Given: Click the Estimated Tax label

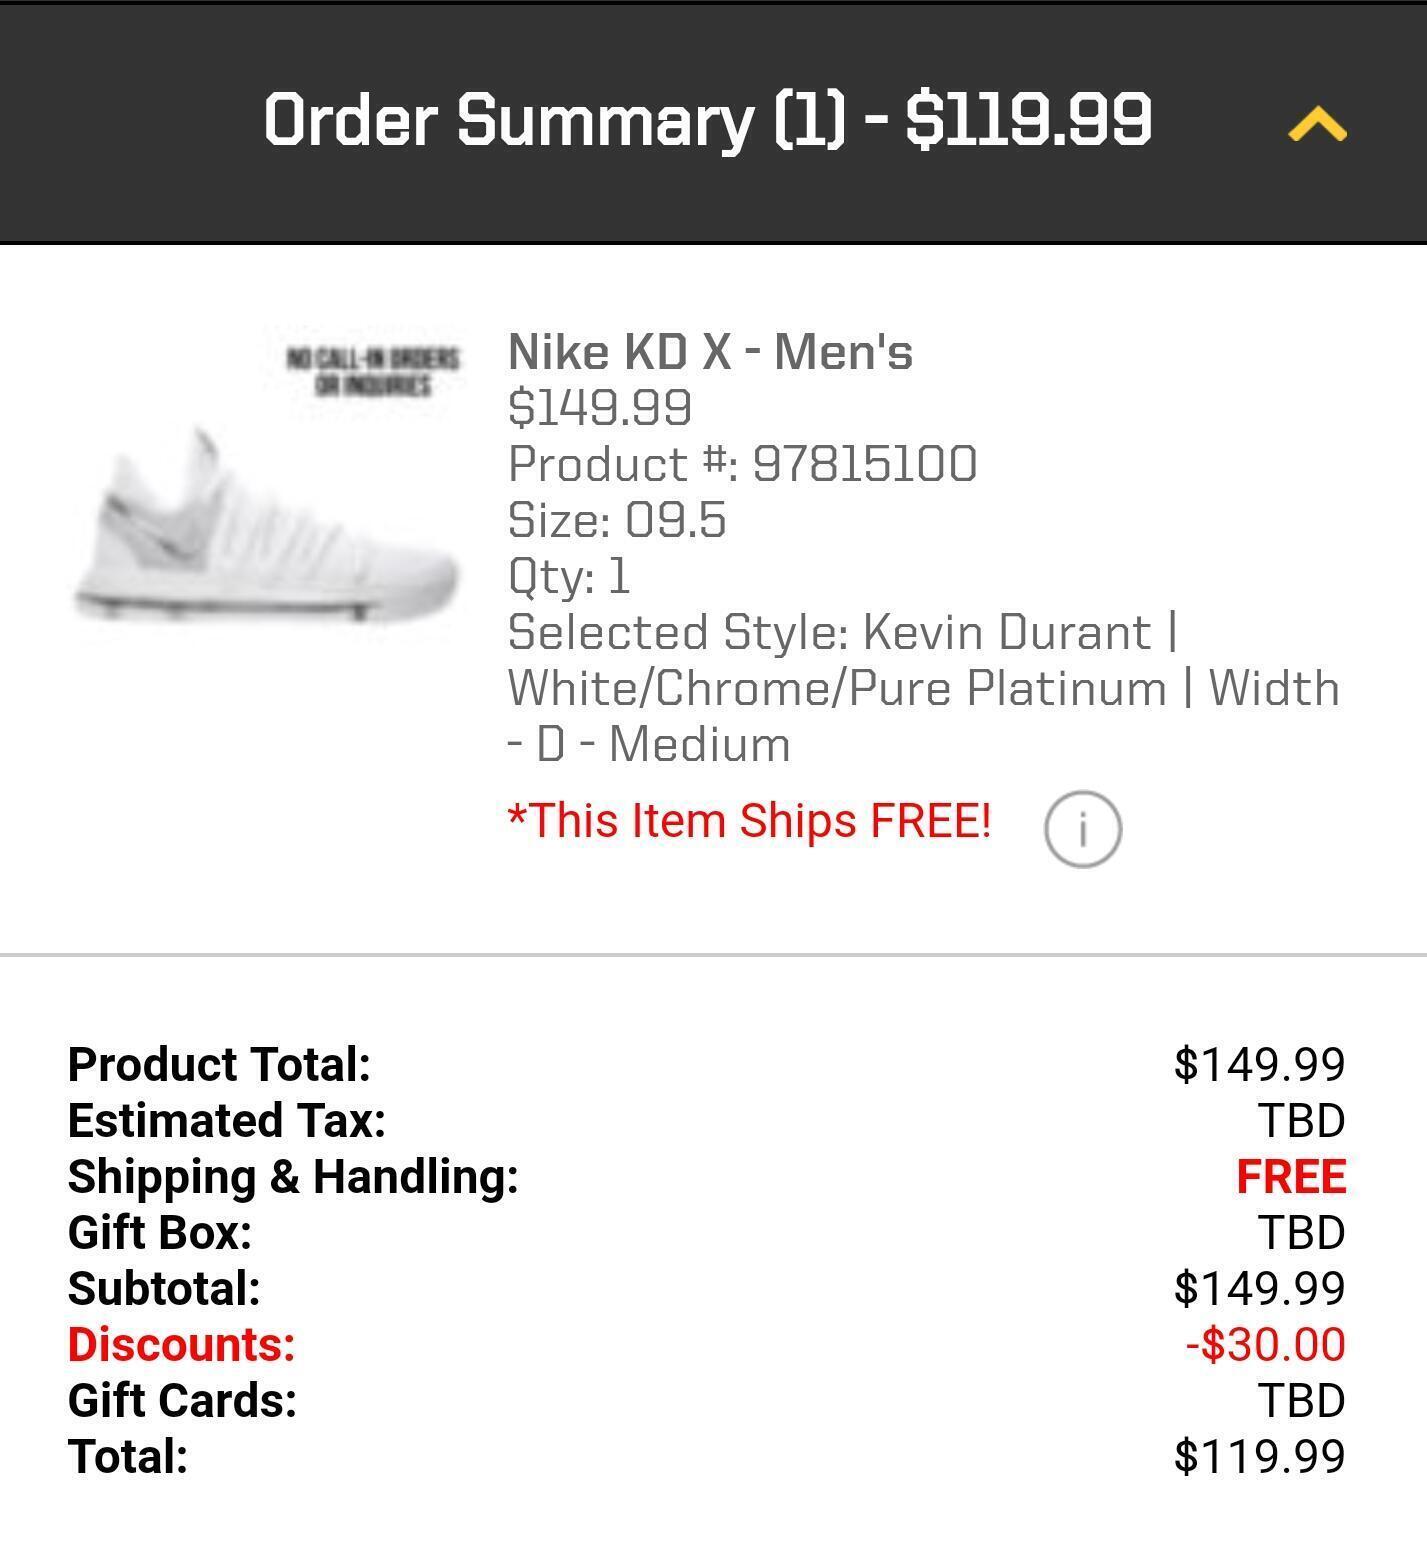Looking at the screenshot, I should (227, 1121).
